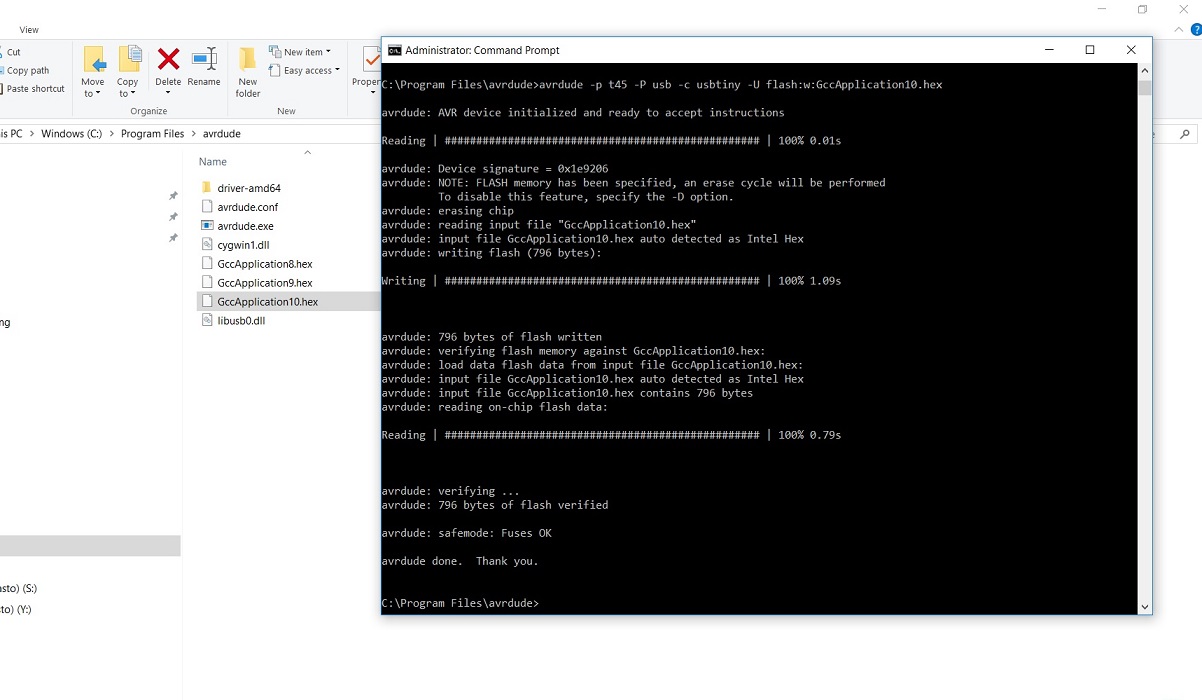This screenshot has height=700, width=1202.
Task: Open the Easy access dropdown
Action: 305,71
